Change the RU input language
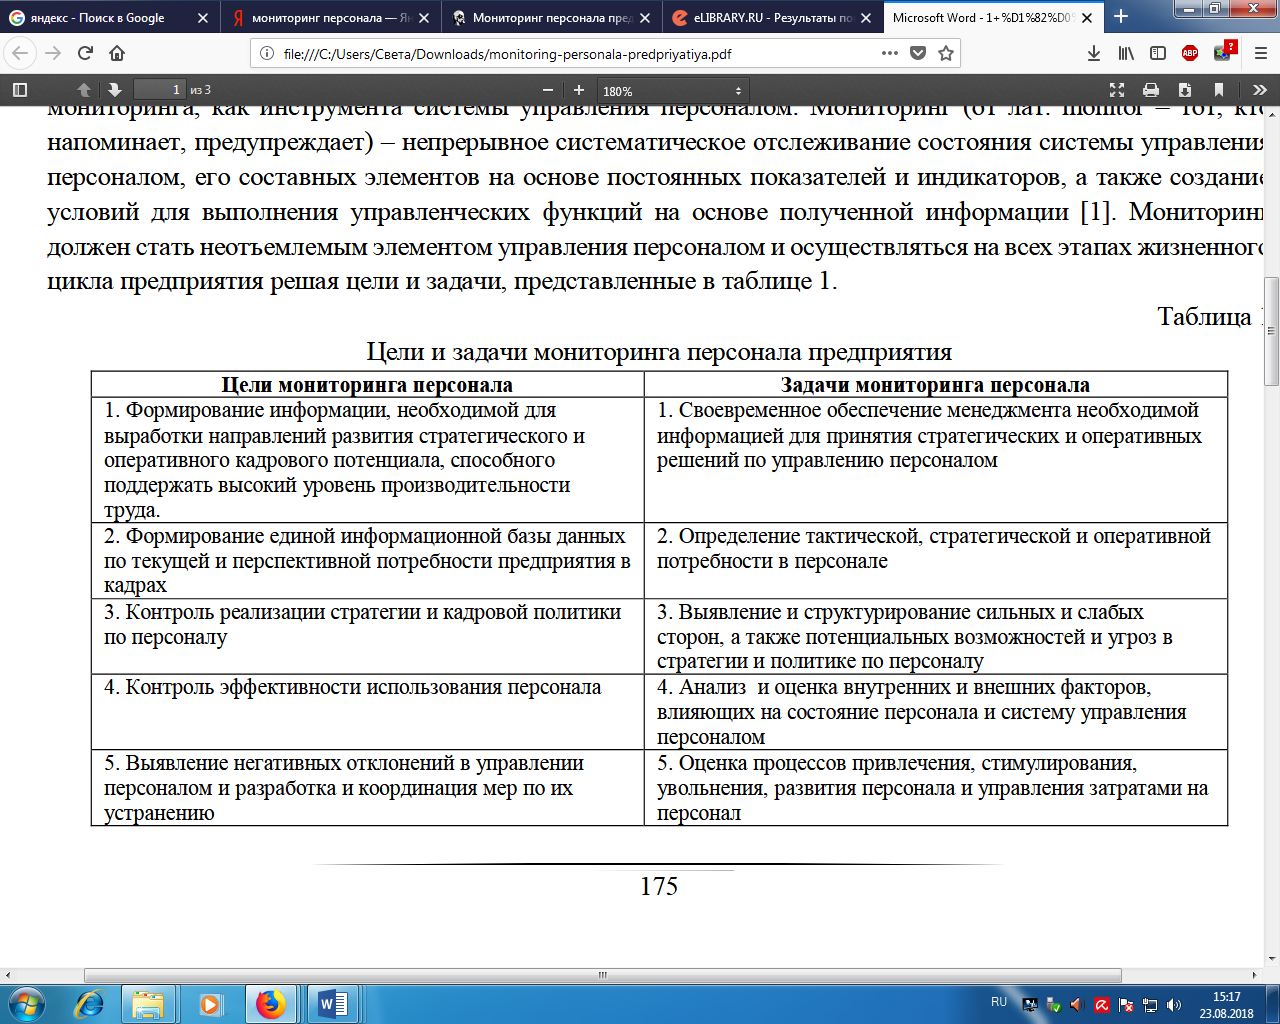 click(999, 1002)
